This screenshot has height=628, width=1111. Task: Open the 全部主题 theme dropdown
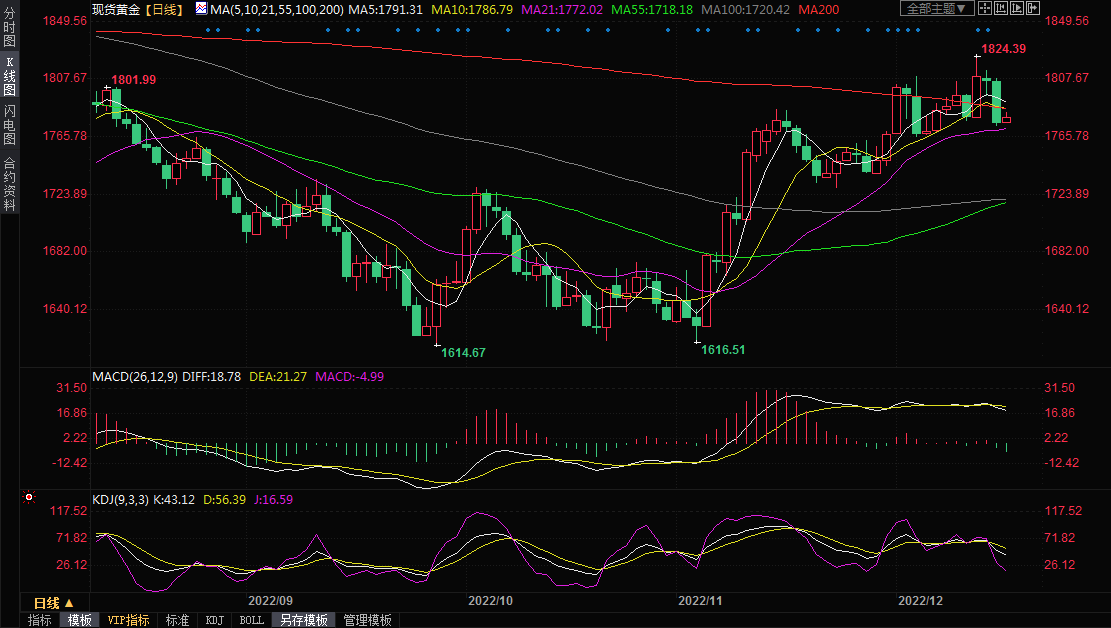click(937, 8)
